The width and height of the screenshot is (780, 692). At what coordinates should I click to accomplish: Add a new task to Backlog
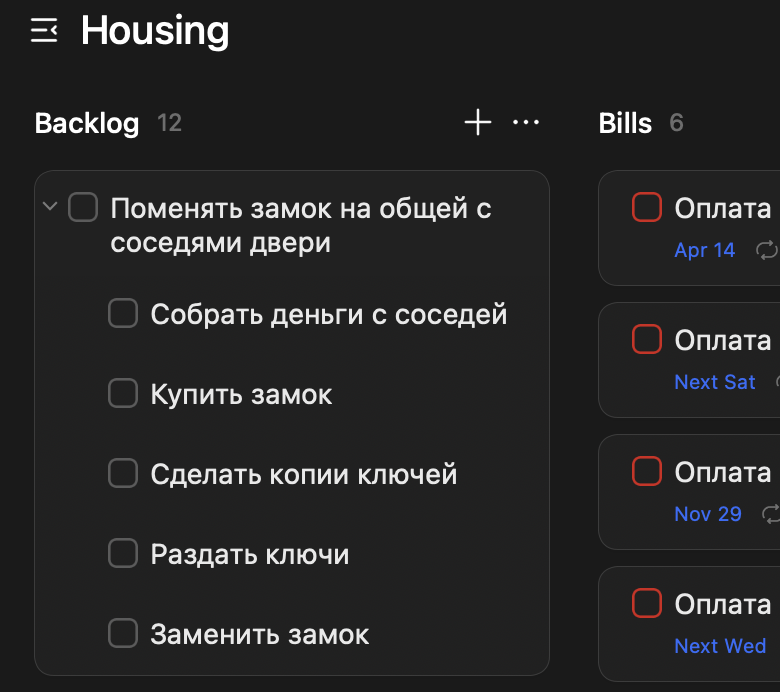478,123
